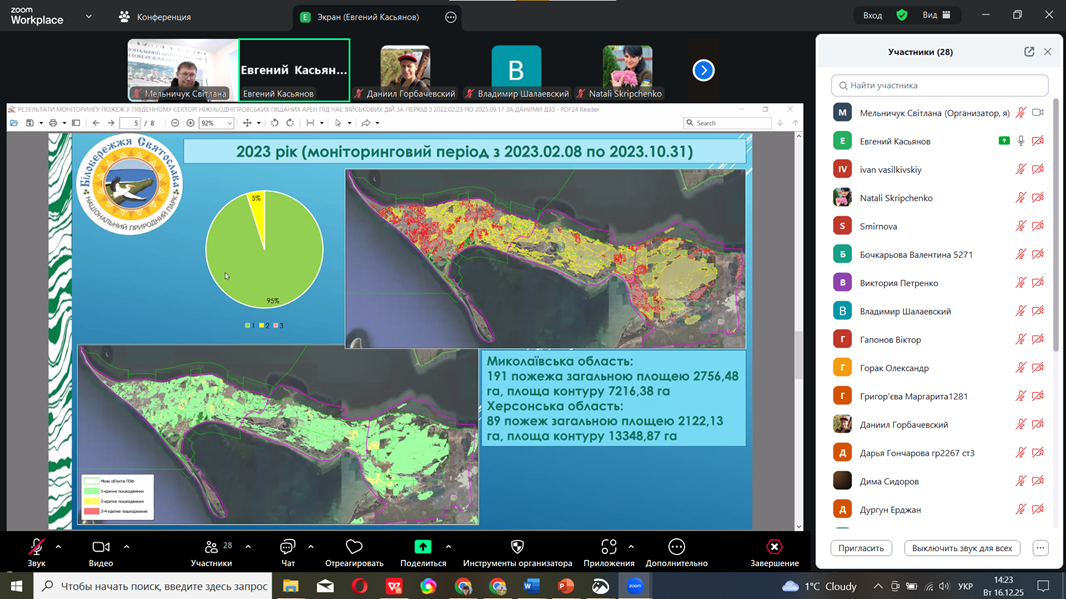The image size is (1066, 599).
Task: Toggle camera with the Видео button
Action: [101, 547]
